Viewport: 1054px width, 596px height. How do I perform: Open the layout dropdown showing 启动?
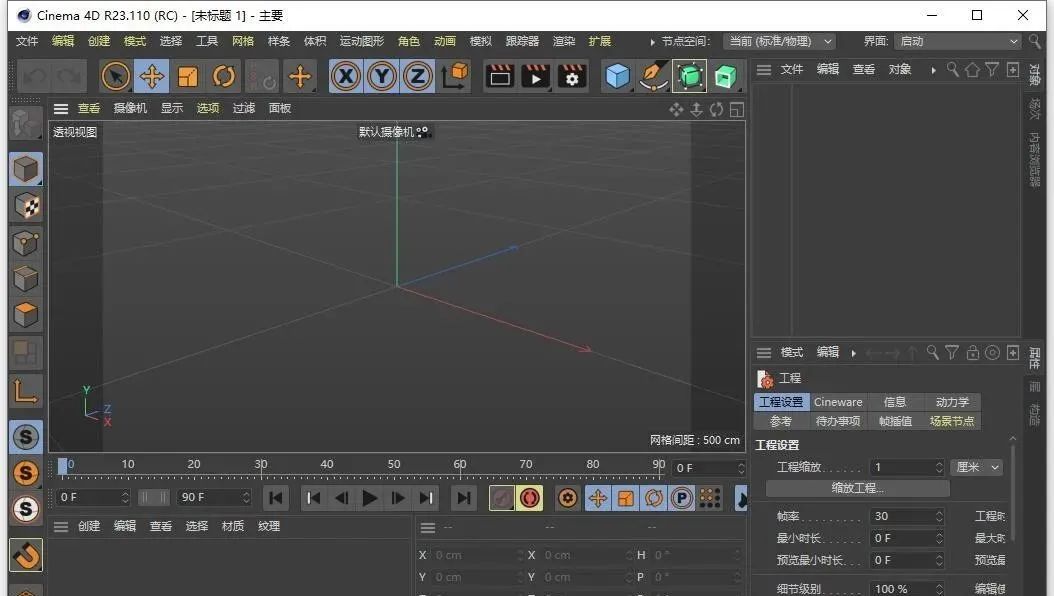958,42
